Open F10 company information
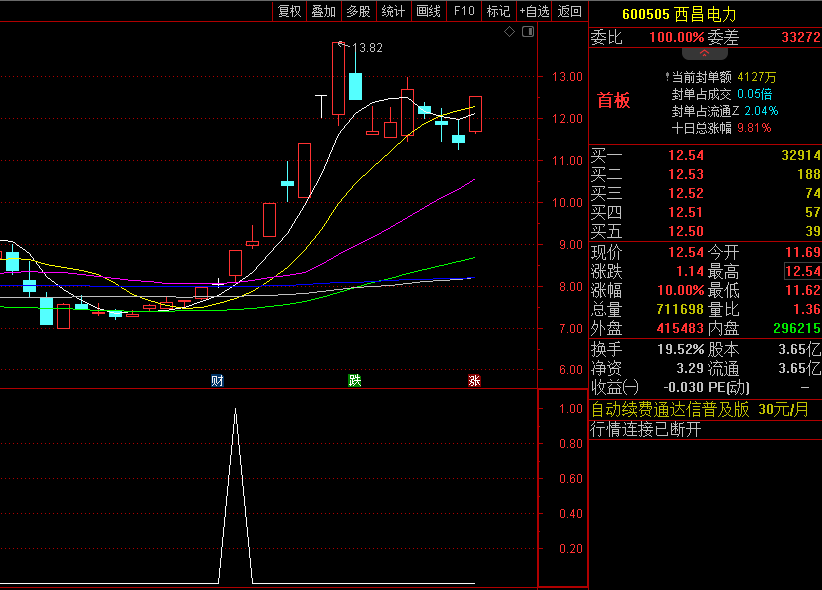 (x=464, y=11)
